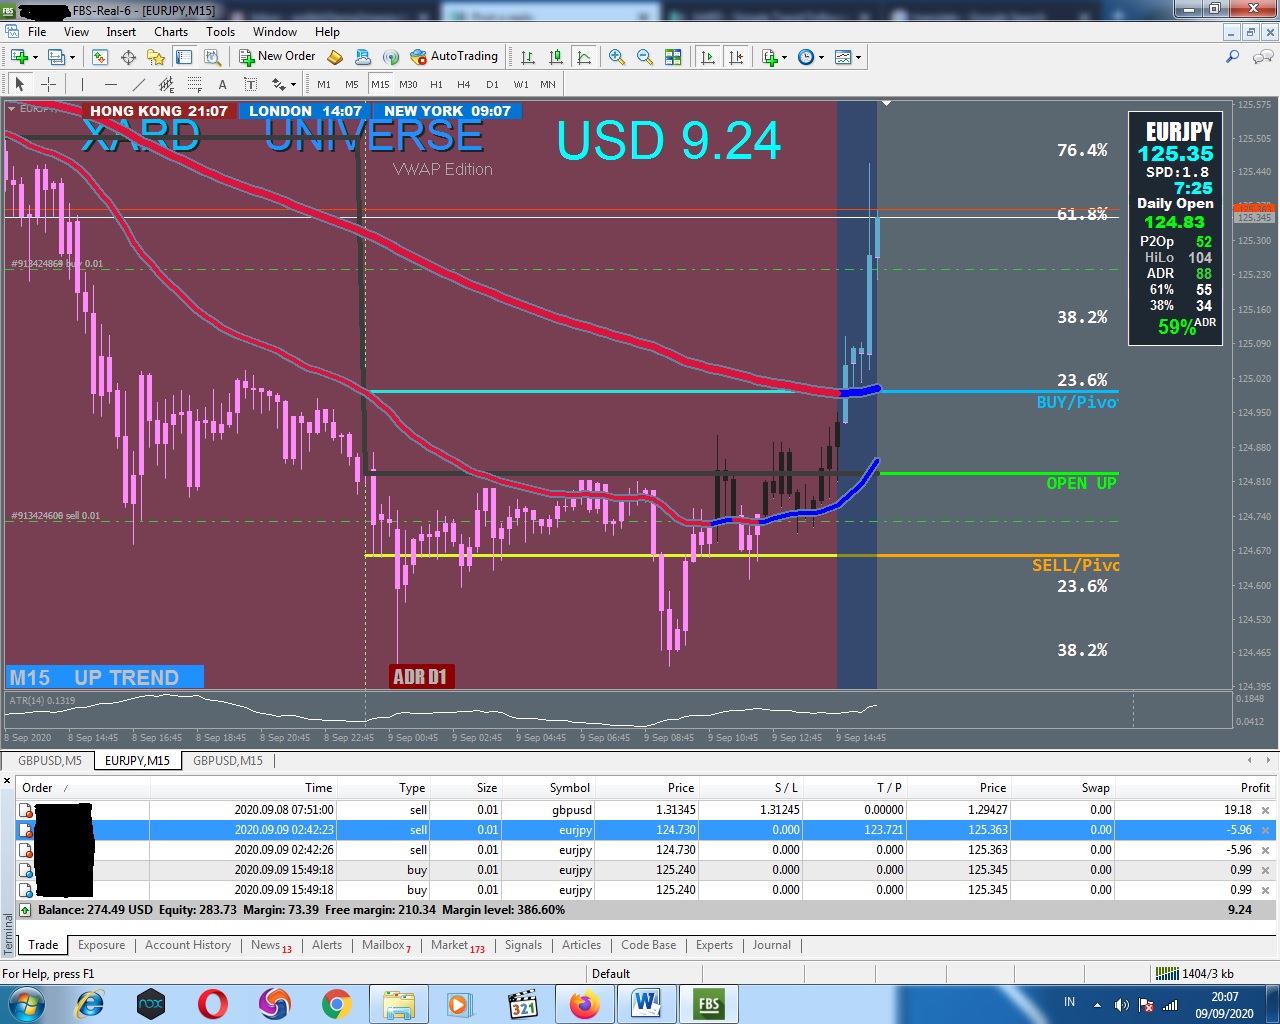The height and width of the screenshot is (1024, 1280).
Task: Select the text label tool
Action: [250, 84]
